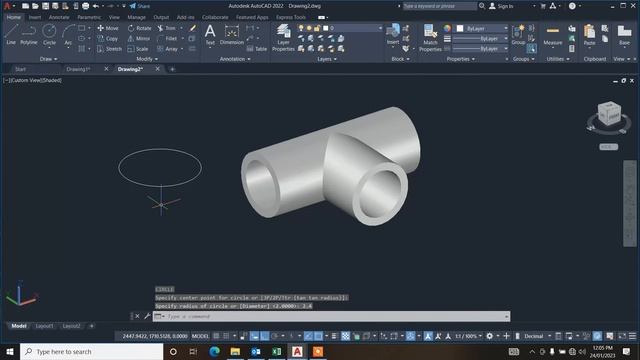
Task: Open object color ByLayer swatch dropdown
Action: pyautogui.click(x=482, y=28)
